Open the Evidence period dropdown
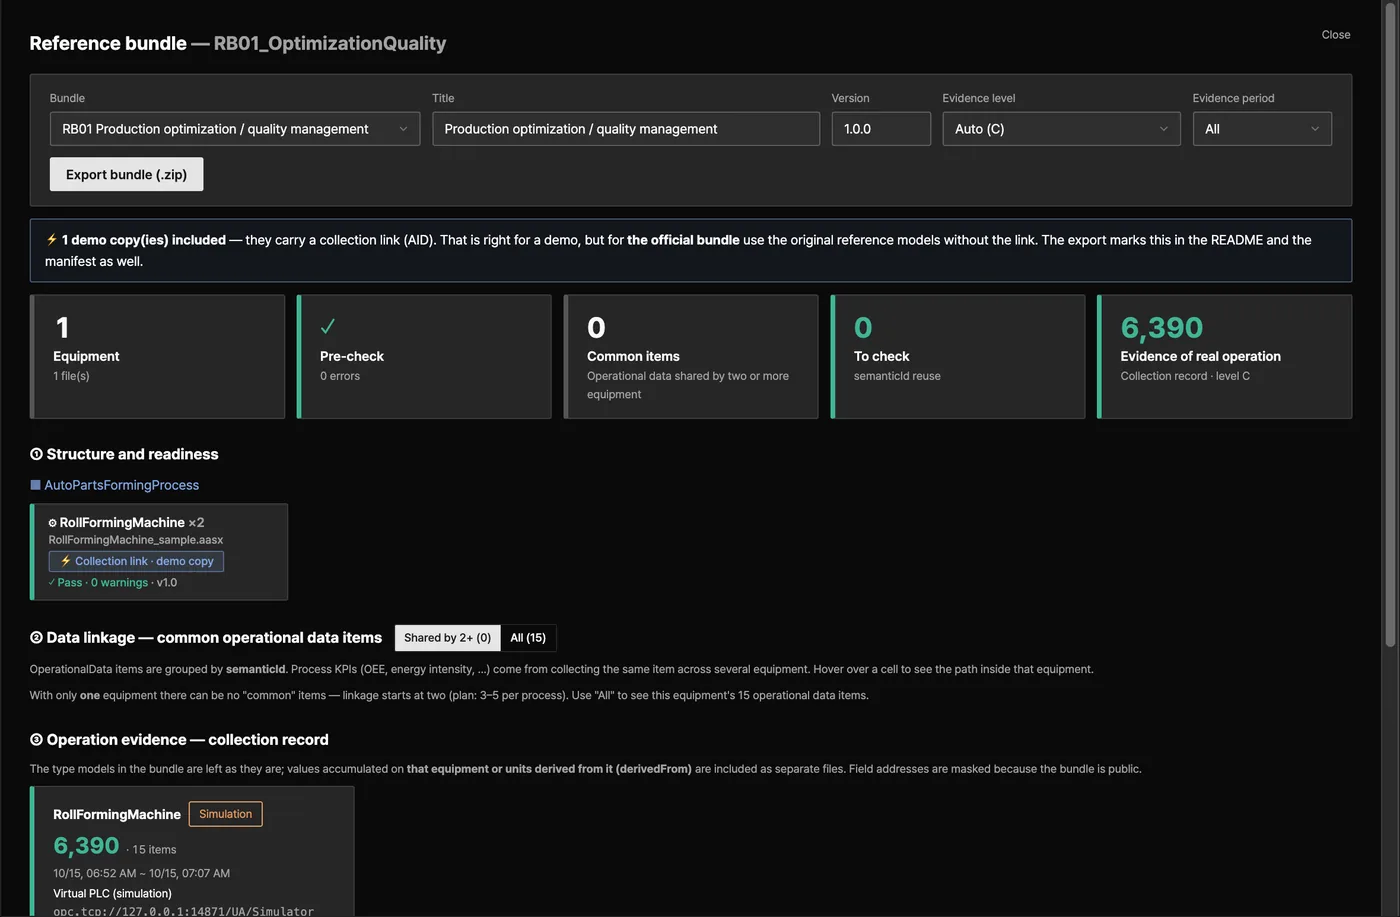The height and width of the screenshot is (917, 1400). (x=1262, y=129)
